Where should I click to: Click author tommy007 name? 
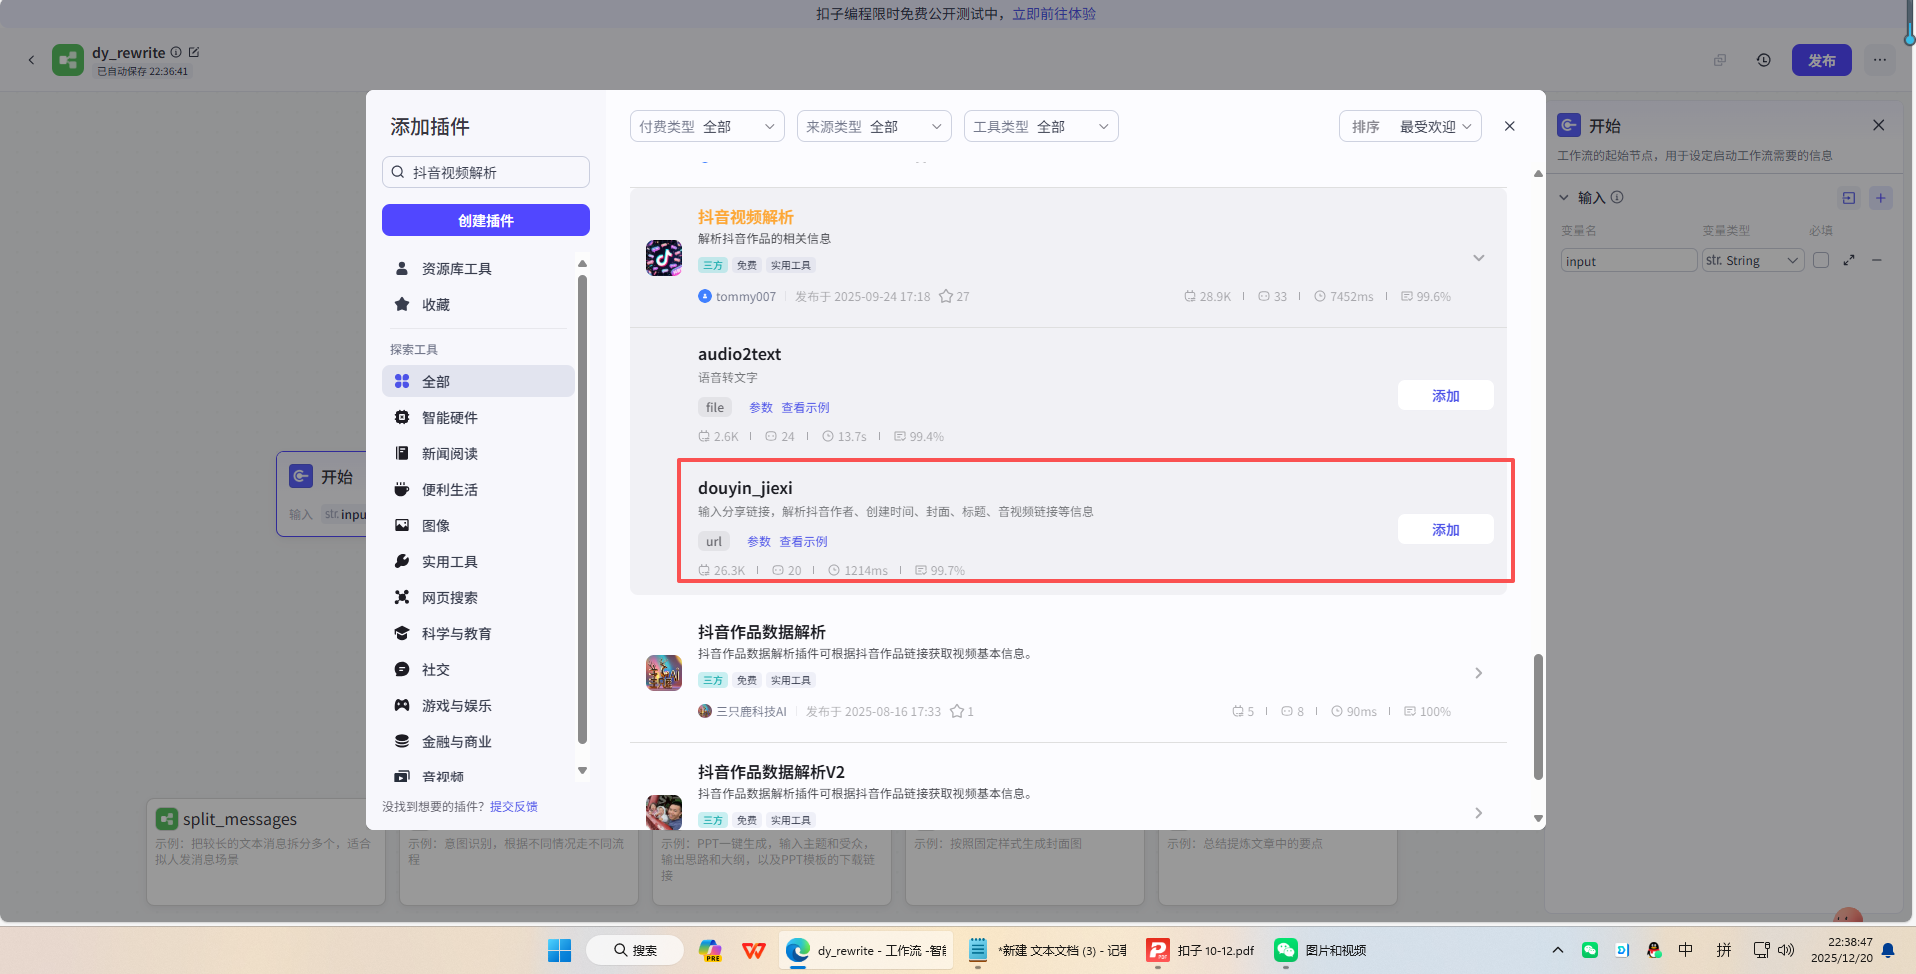coord(746,296)
